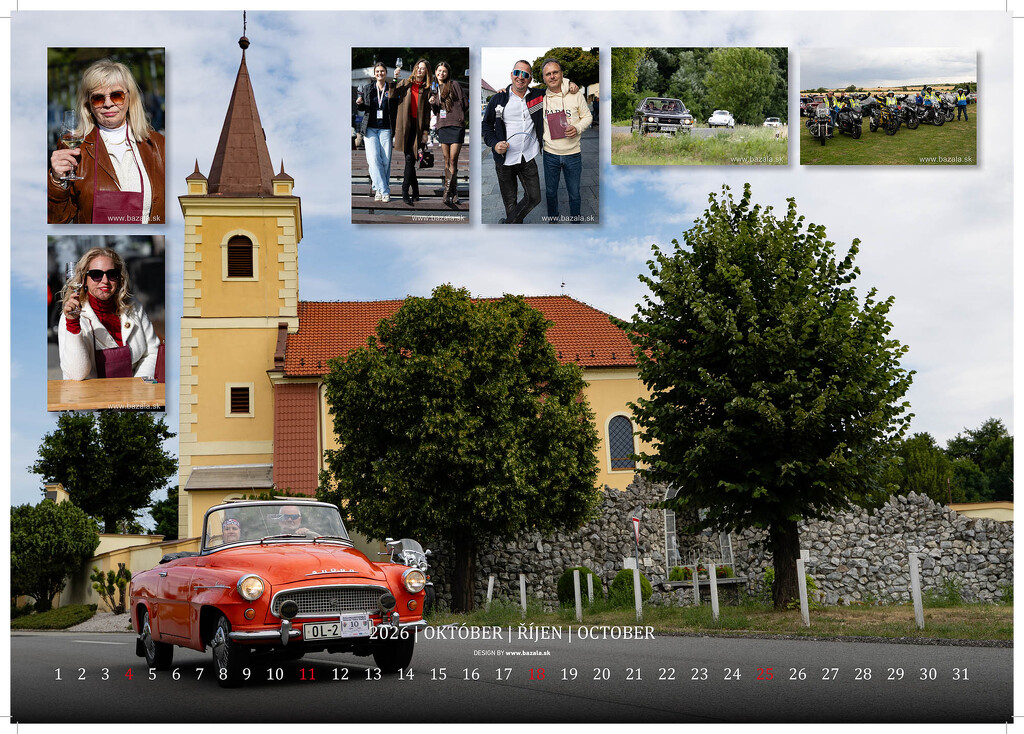This screenshot has height=734, width=1024.
Task: Open the three women on stairs photo
Action: click(x=410, y=135)
